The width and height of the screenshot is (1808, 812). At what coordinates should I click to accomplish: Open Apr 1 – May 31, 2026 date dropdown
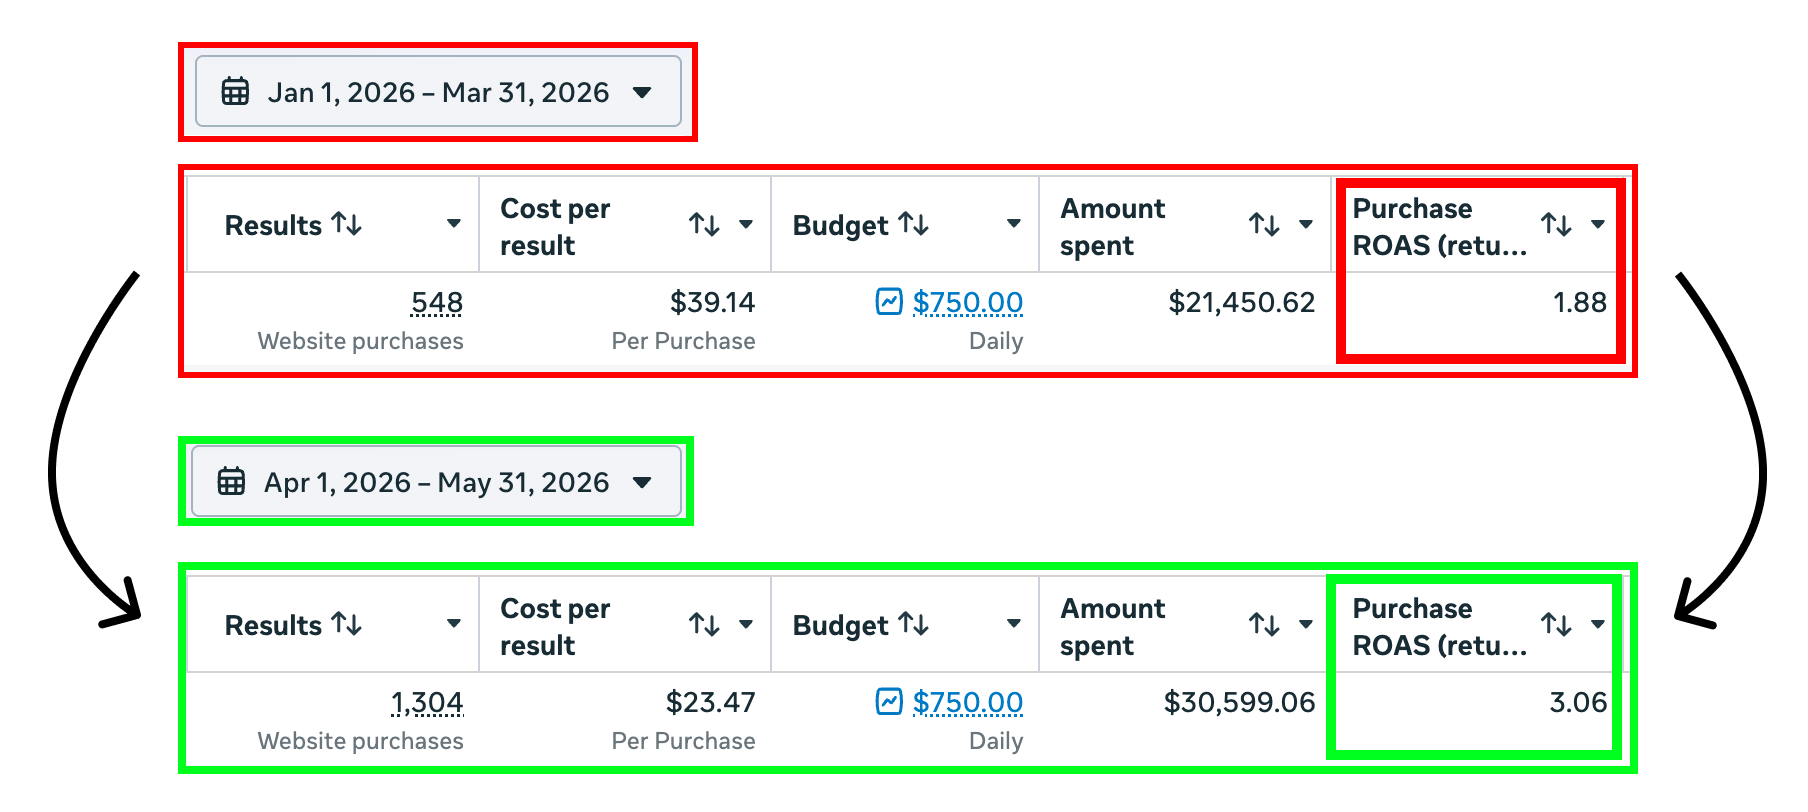[x=436, y=481]
